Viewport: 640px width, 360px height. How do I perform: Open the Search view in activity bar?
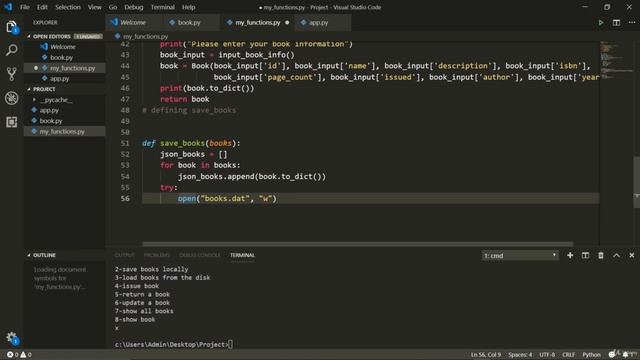pyautogui.click(x=11, y=50)
